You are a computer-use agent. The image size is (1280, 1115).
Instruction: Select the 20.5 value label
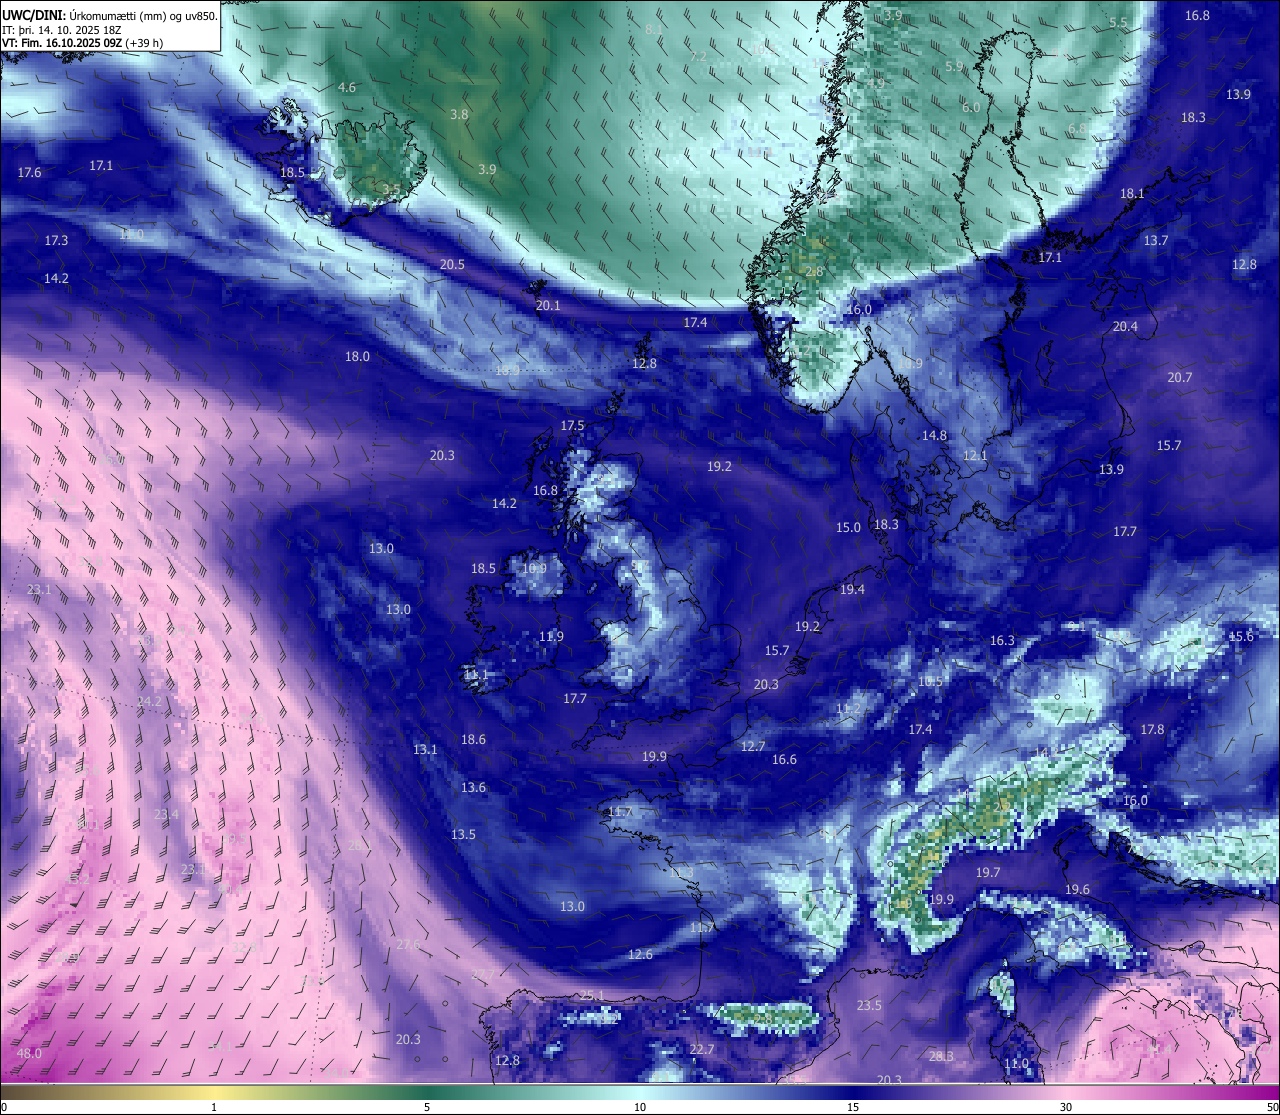[x=452, y=264]
